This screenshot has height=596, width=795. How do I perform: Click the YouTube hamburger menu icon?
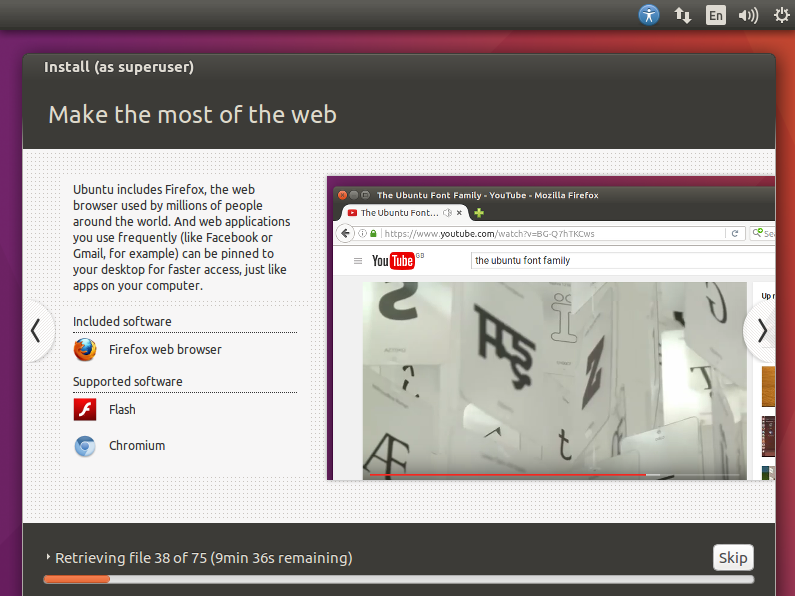pos(358,260)
